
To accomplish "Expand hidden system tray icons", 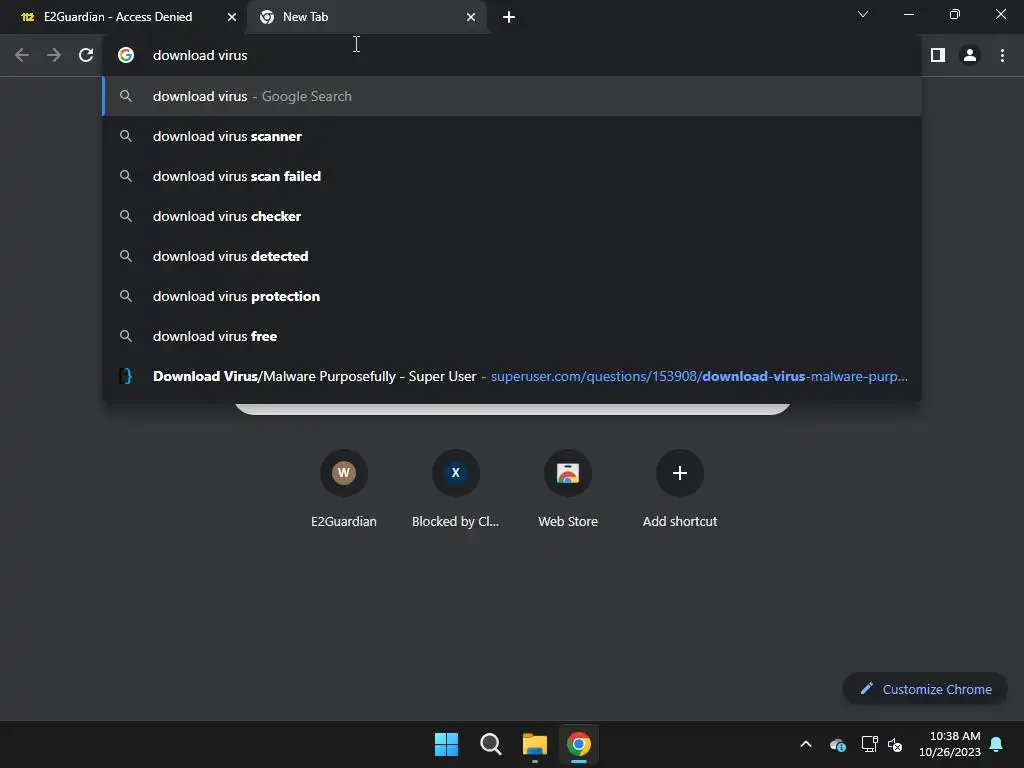I will coord(806,744).
